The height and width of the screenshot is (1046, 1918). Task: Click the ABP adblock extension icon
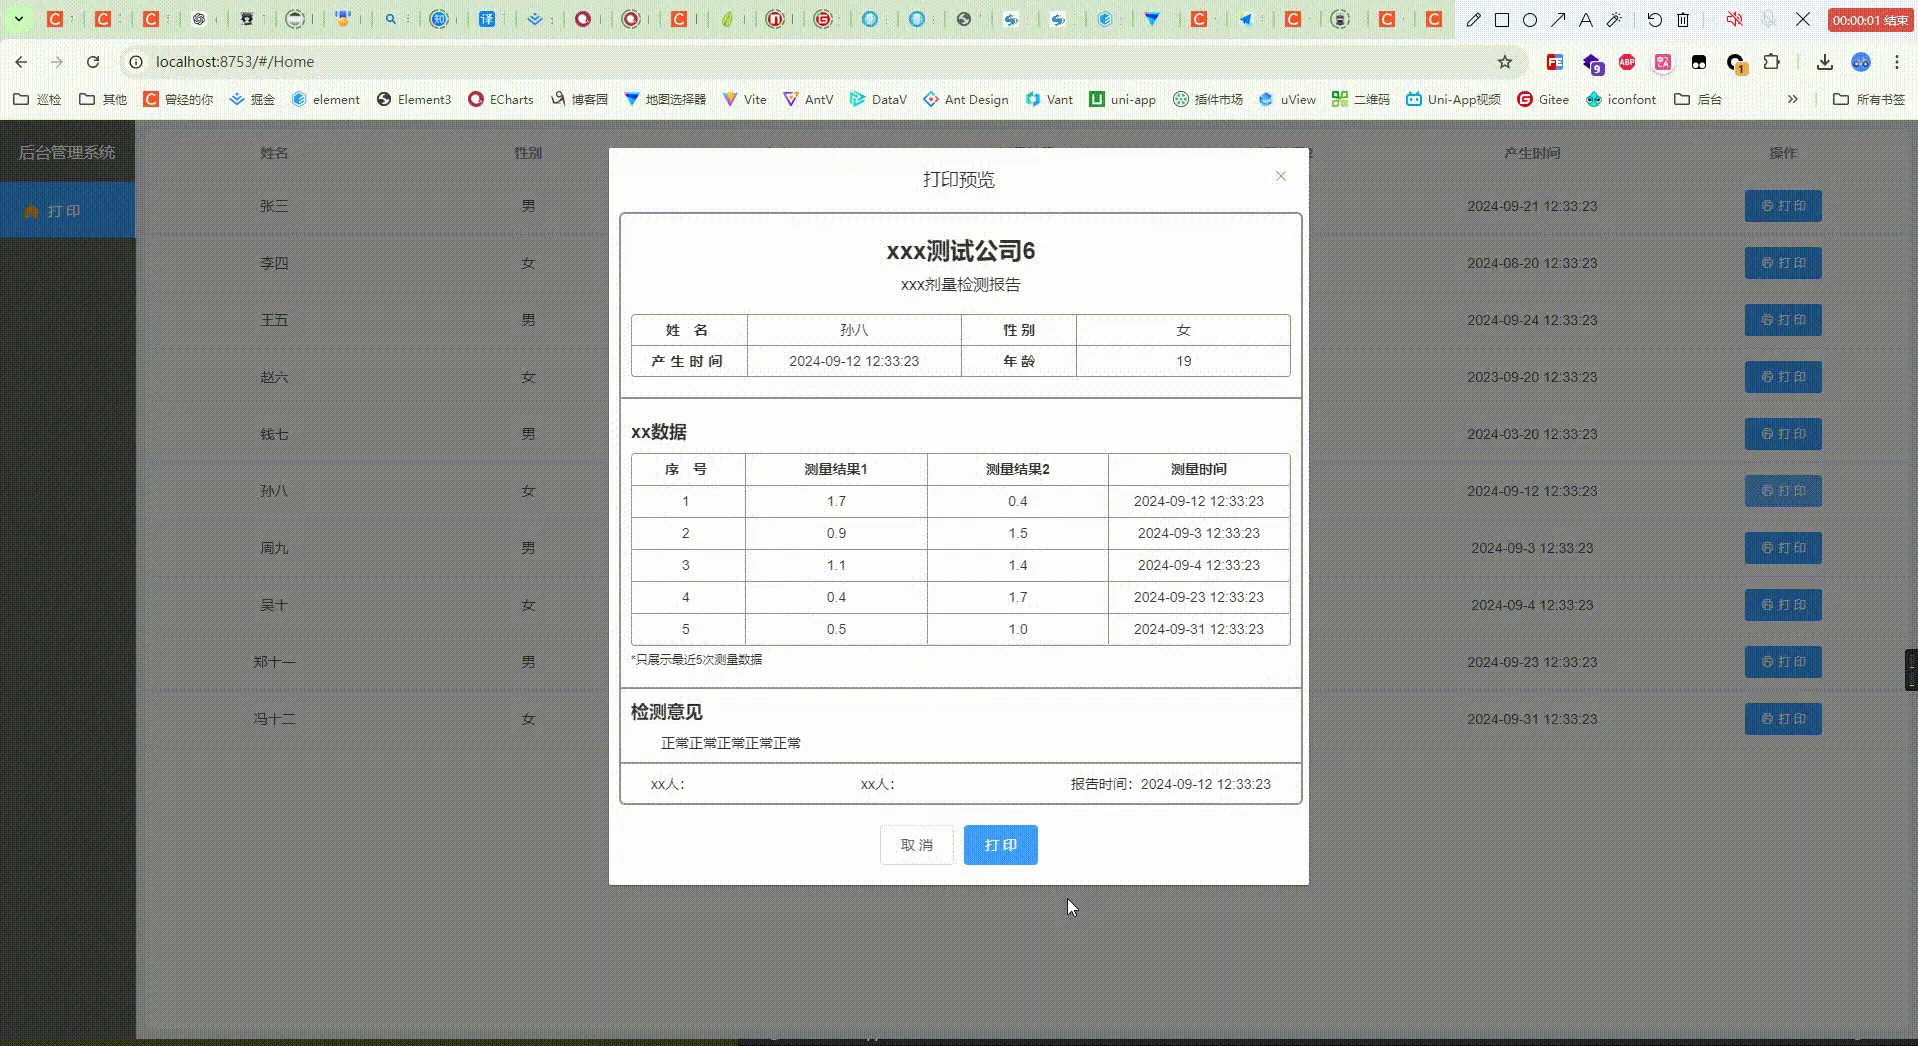[x=1627, y=62]
